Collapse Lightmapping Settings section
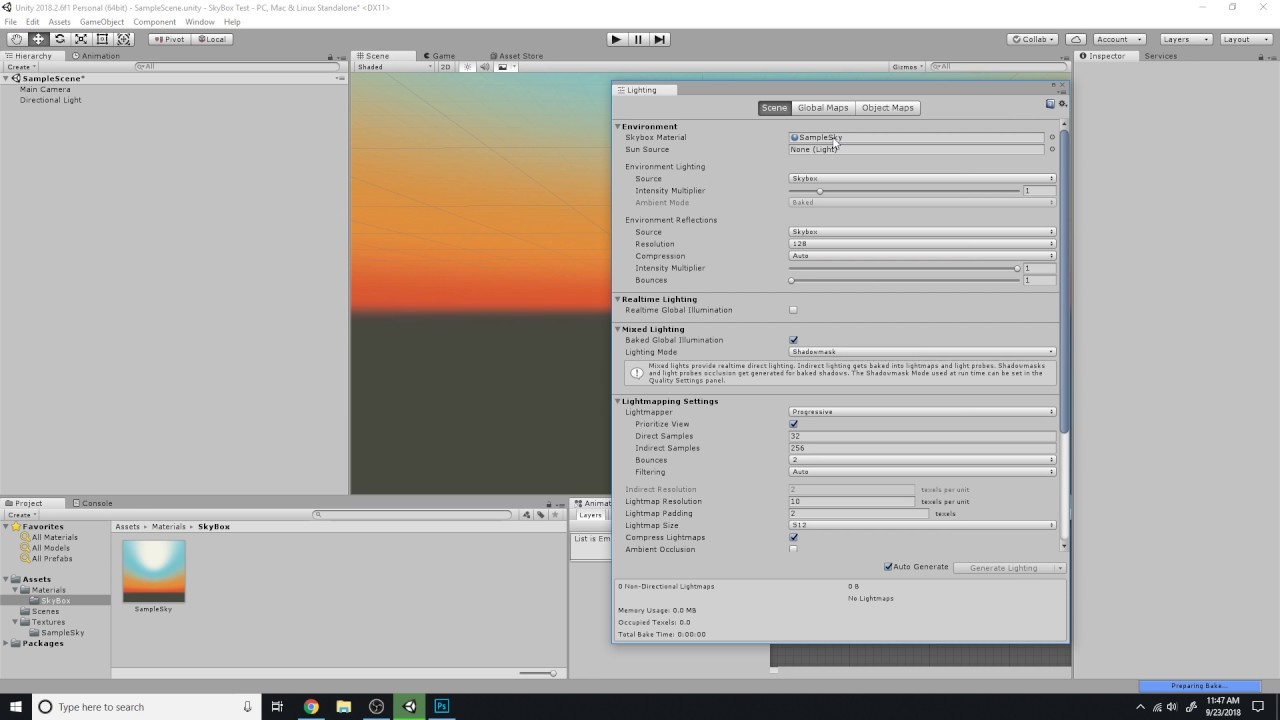1280x720 pixels. [618, 401]
